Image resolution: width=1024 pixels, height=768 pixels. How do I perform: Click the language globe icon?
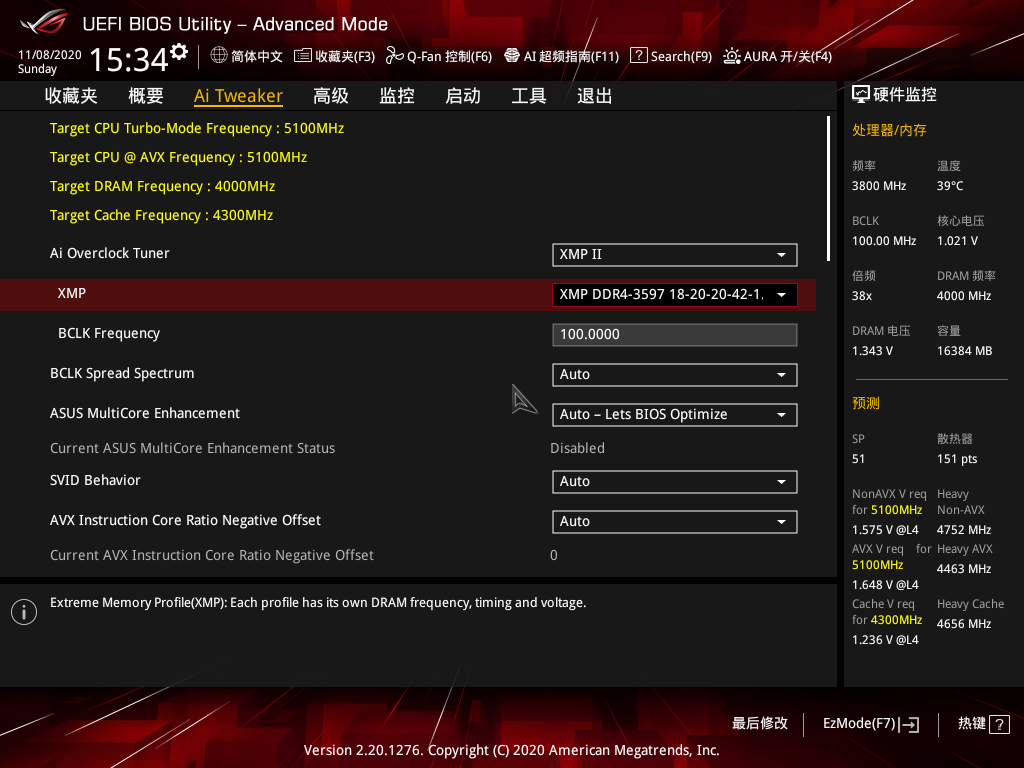click(219, 56)
